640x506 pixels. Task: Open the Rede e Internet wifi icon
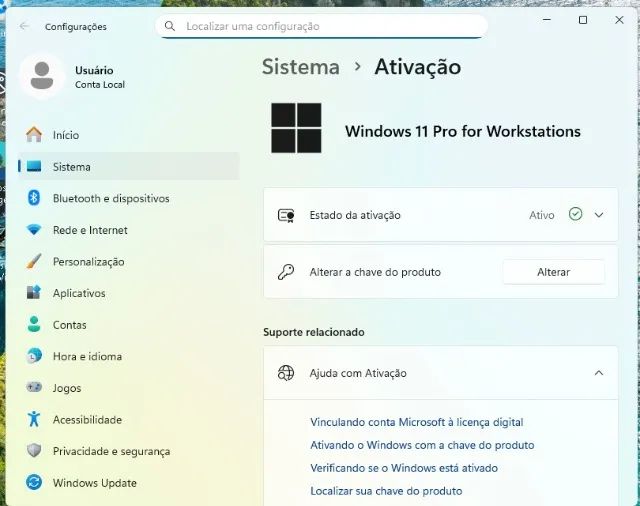[34, 230]
